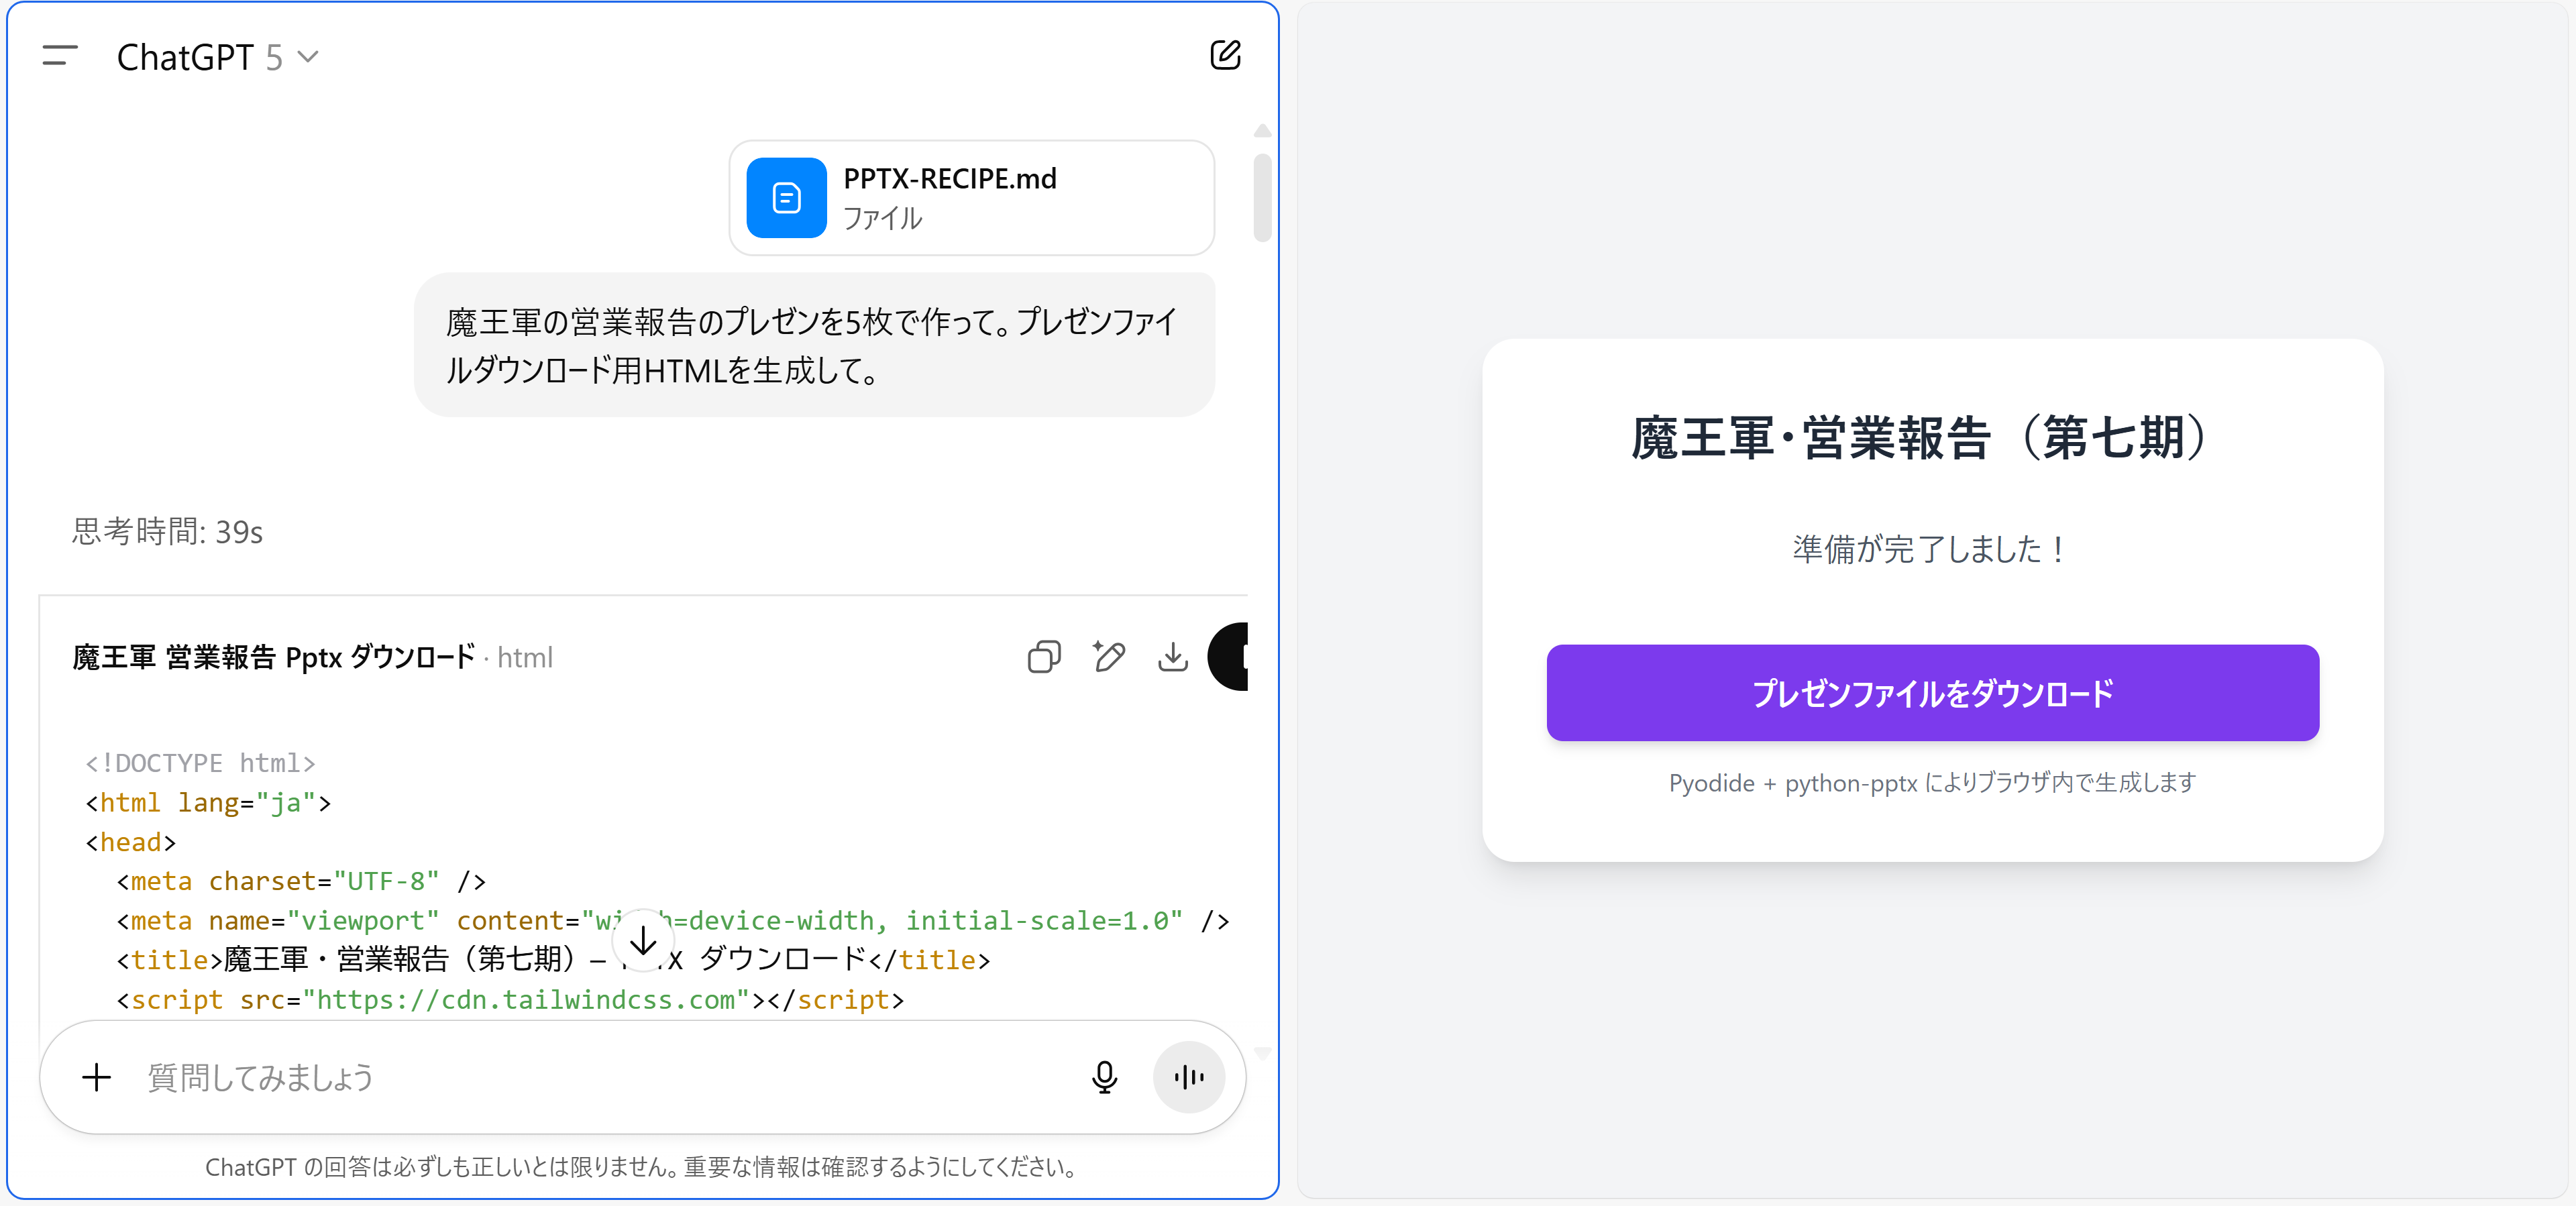Click the scroll-to-bottom arrow button
This screenshot has height=1206, width=2576.
(x=643, y=940)
